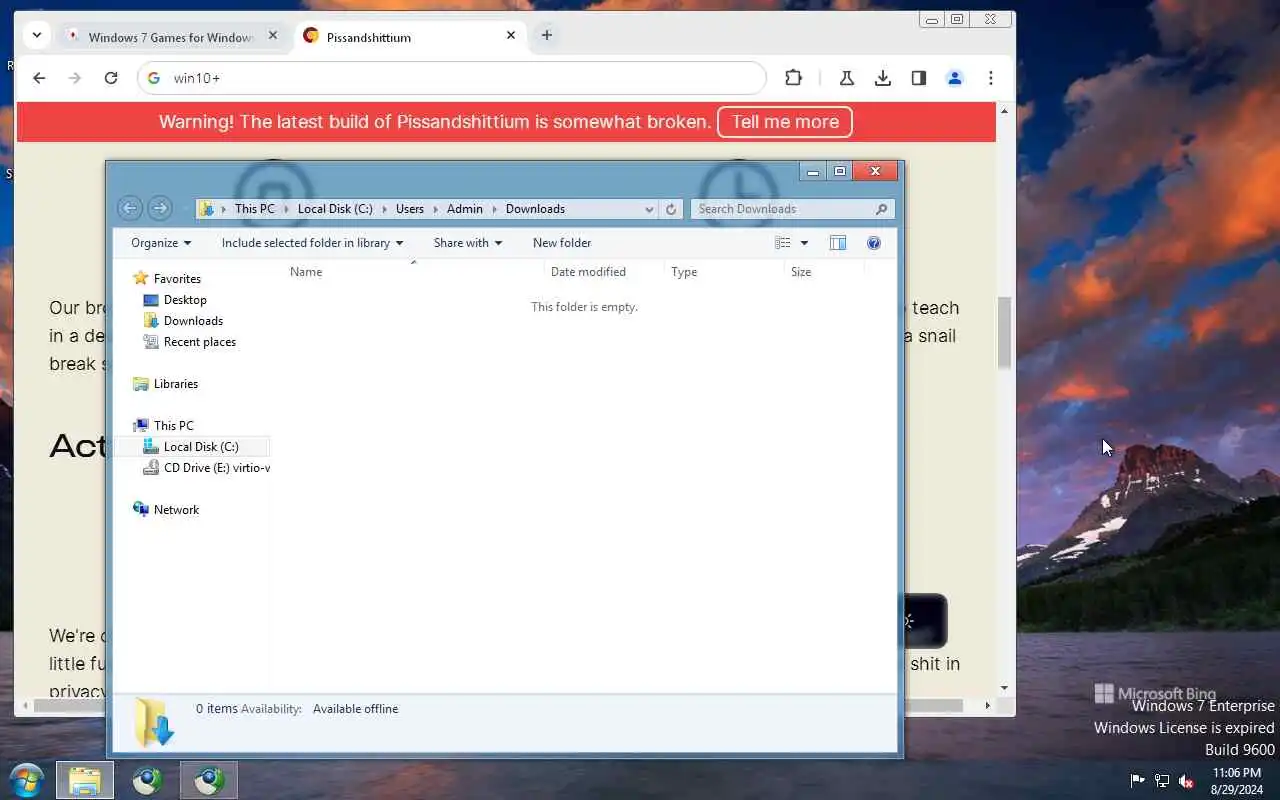Viewport: 1280px width, 800px height.
Task: Close the Pissandshittium tab
Action: click(511, 35)
